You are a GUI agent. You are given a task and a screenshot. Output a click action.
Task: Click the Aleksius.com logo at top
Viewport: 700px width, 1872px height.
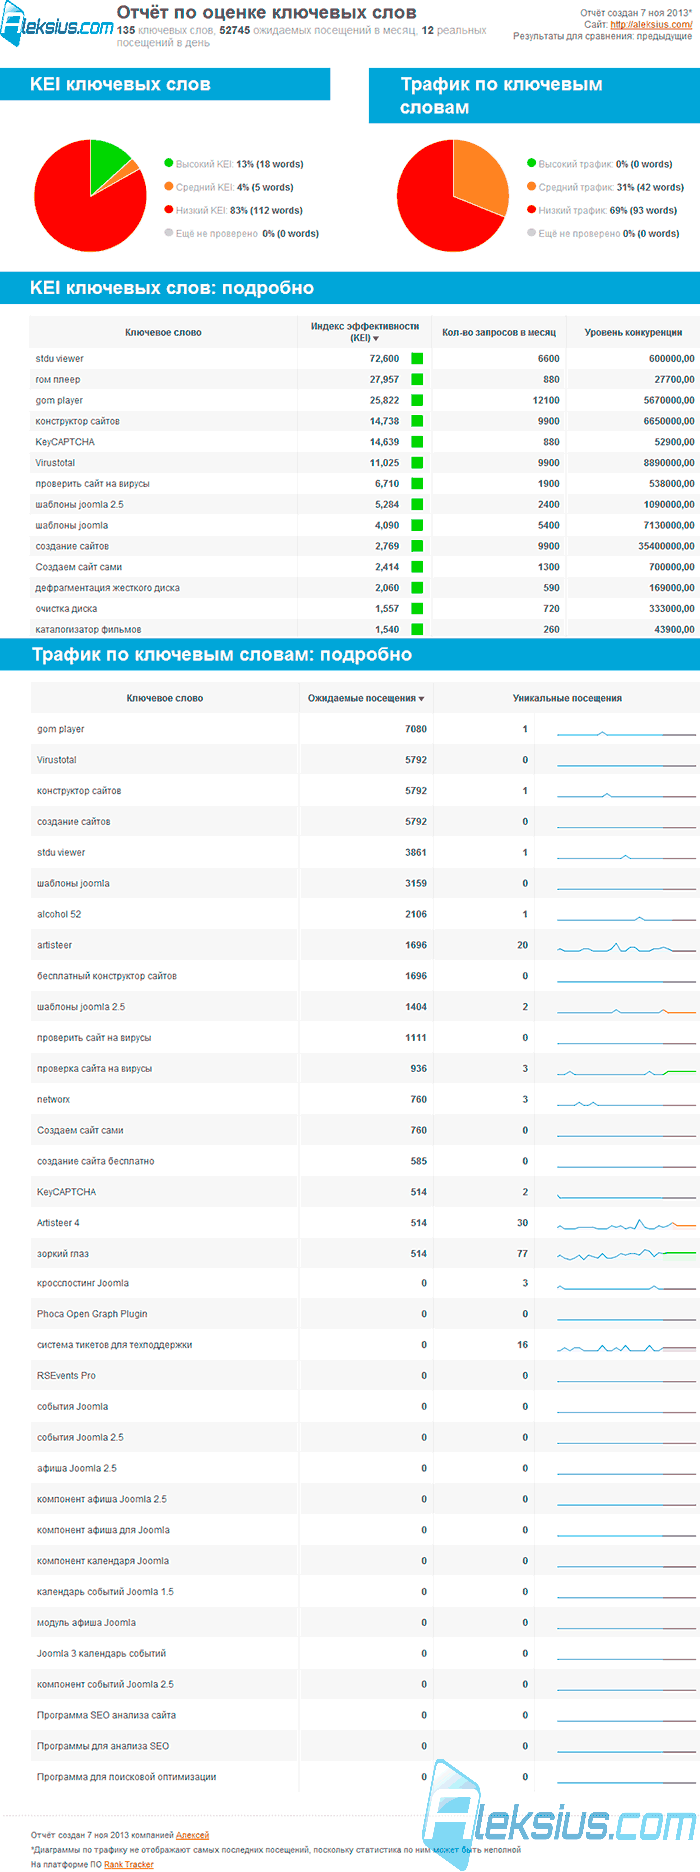point(57,26)
